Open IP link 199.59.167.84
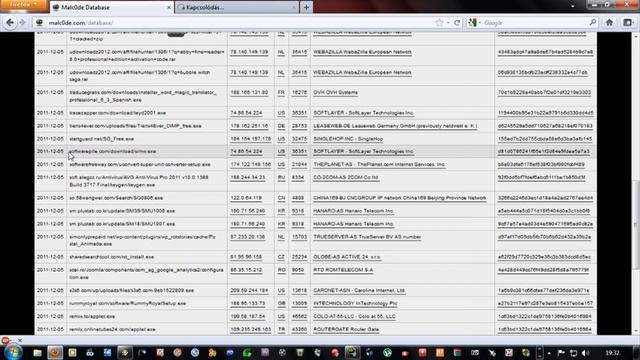This screenshot has width=640, height=360. click(247, 317)
